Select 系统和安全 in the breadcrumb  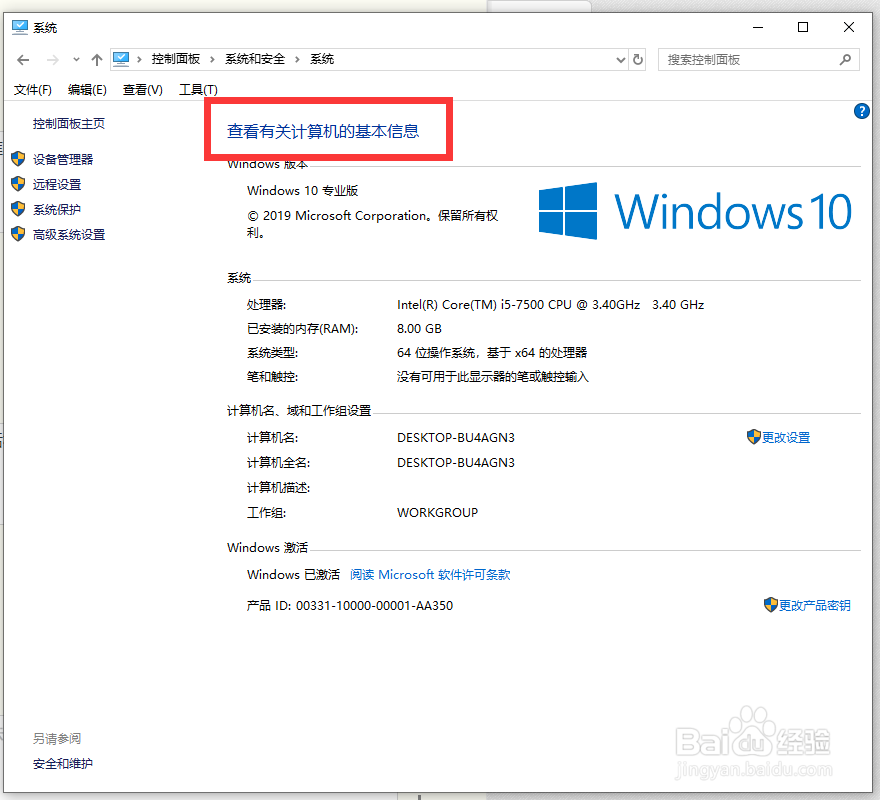pyautogui.click(x=255, y=59)
